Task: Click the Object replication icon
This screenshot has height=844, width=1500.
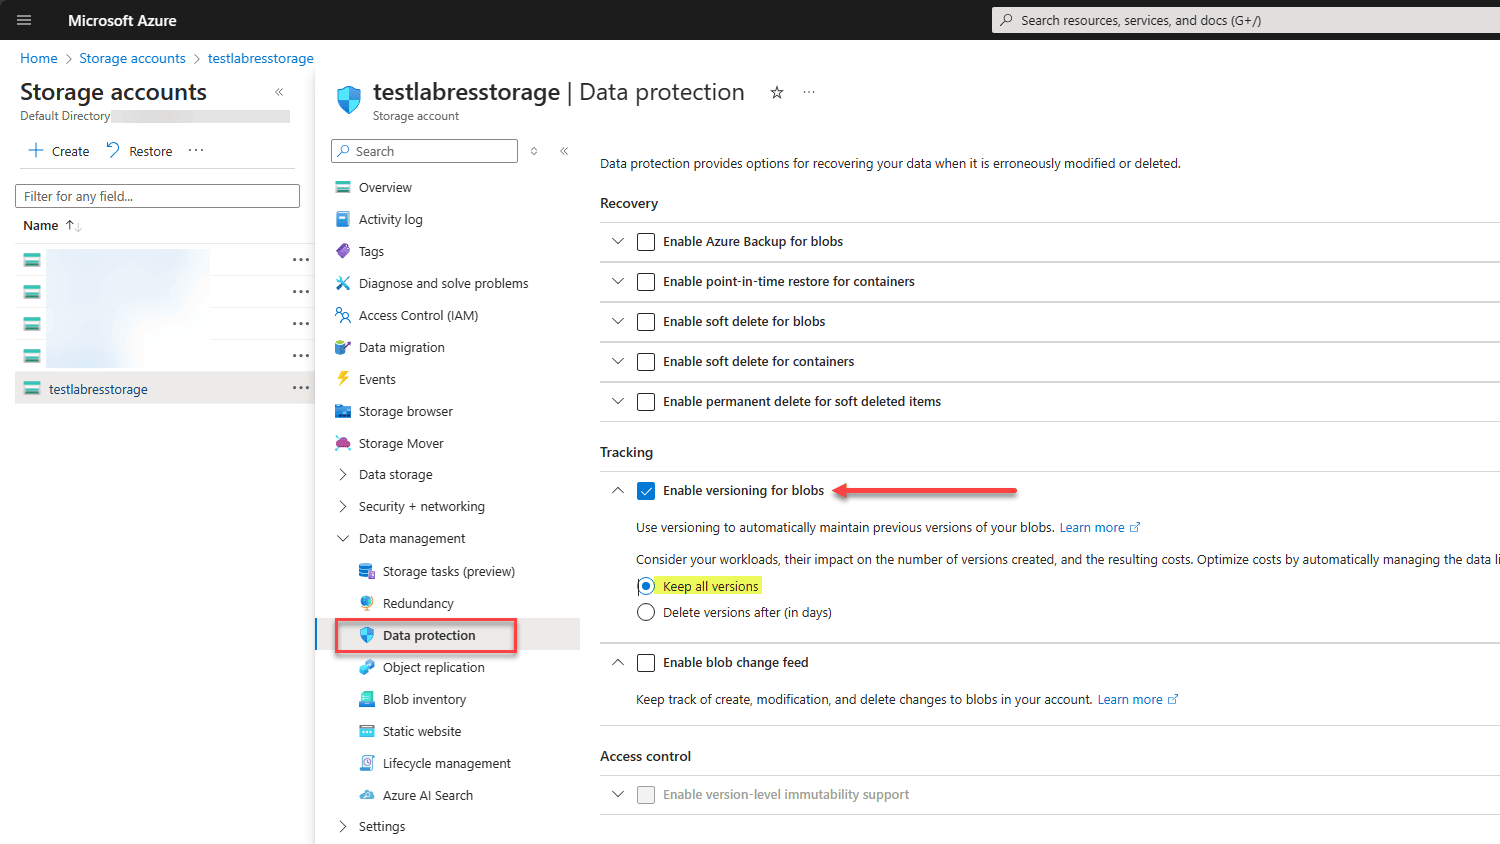Action: coord(367,667)
